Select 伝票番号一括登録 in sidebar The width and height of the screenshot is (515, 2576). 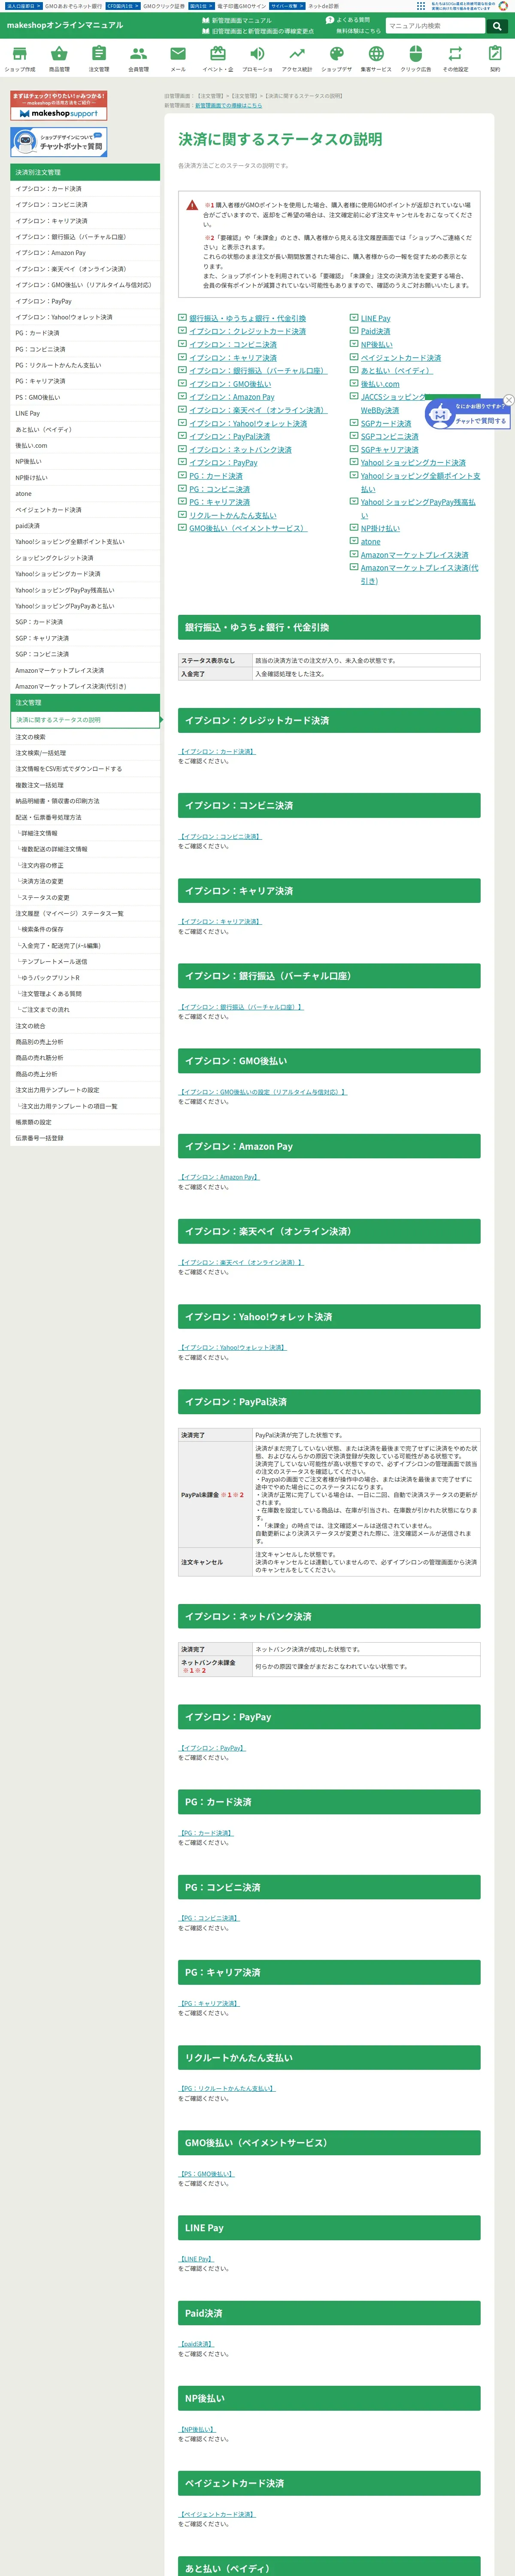pyautogui.click(x=85, y=1138)
